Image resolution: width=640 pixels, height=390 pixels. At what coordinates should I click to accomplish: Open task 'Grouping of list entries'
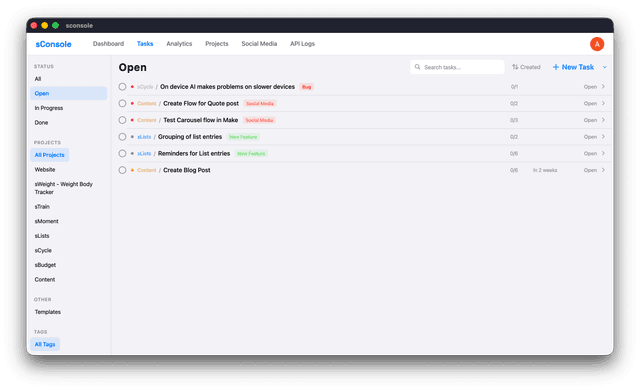pos(190,137)
